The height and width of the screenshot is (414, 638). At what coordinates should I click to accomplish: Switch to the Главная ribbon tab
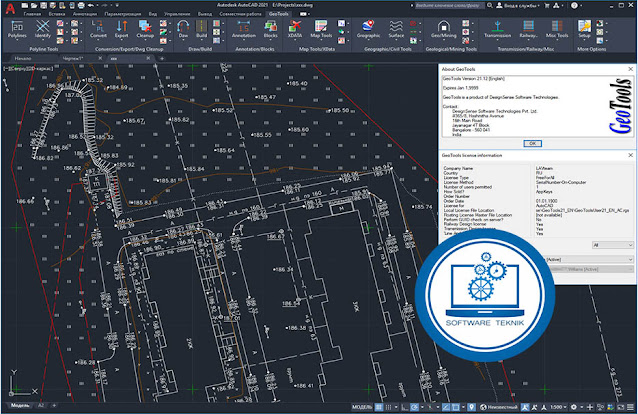coord(32,14)
